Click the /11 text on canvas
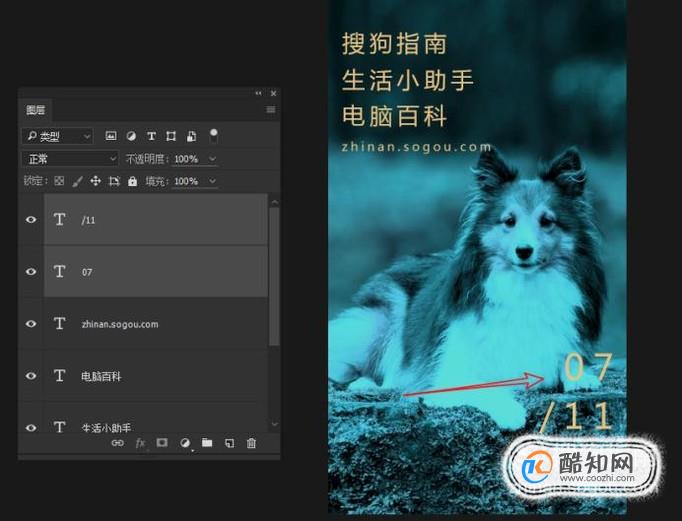Image resolution: width=682 pixels, height=521 pixels. coord(576,416)
